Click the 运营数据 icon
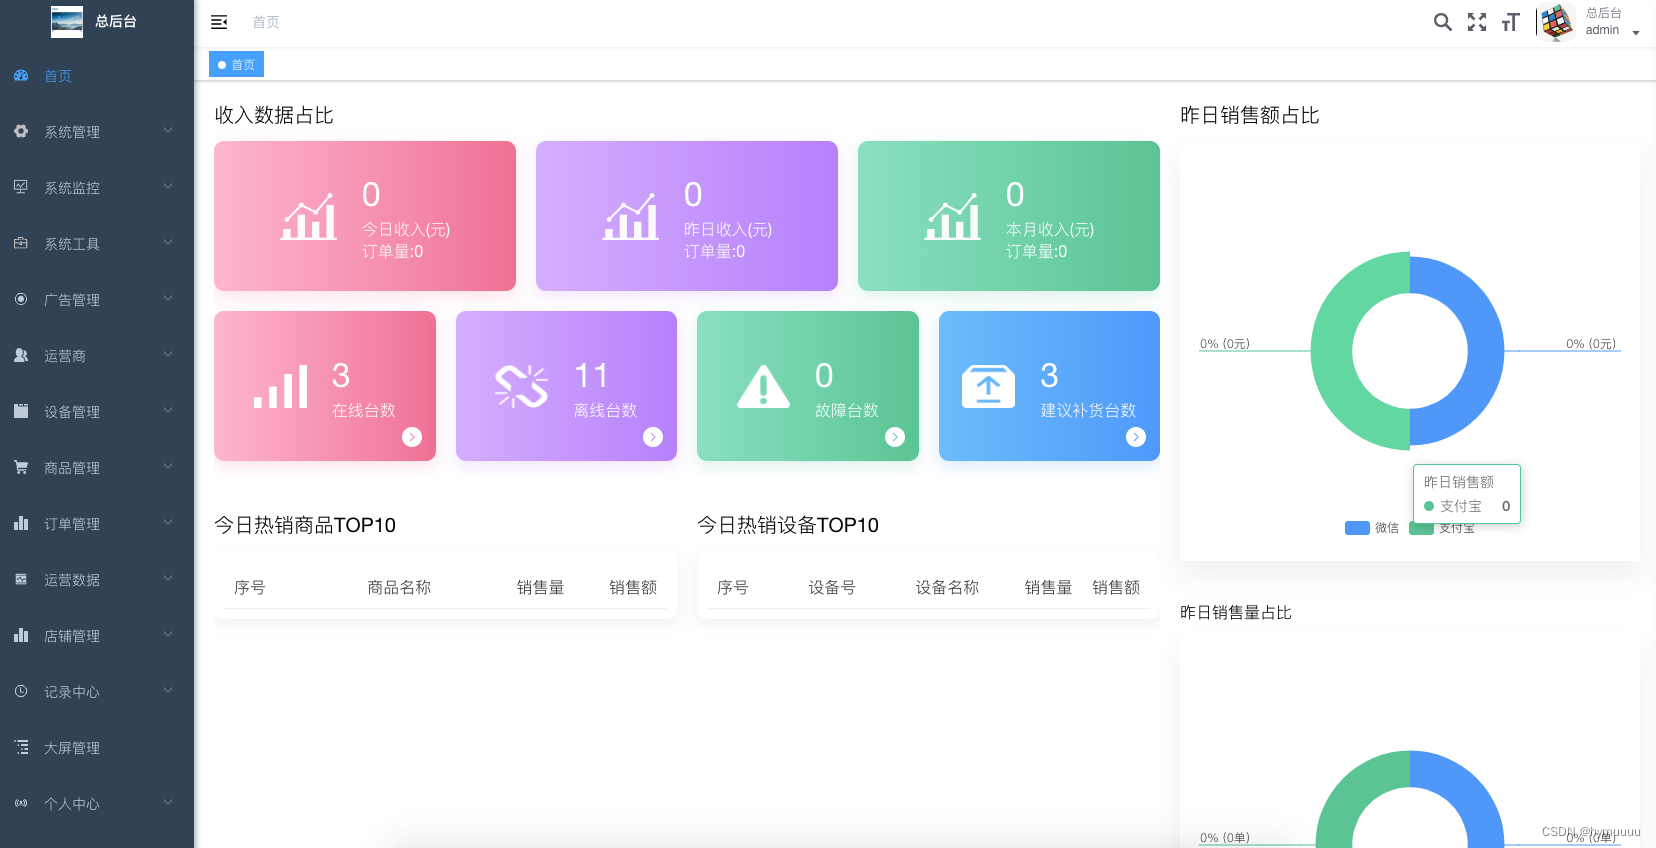The height and width of the screenshot is (848, 1656). [x=21, y=579]
